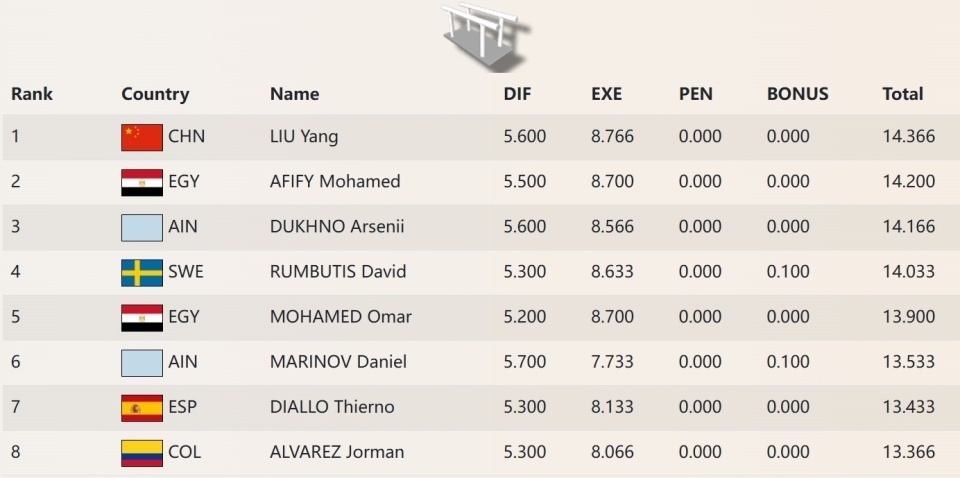
Task: Click ALVAREZ Jorman's name
Action: 337,452
